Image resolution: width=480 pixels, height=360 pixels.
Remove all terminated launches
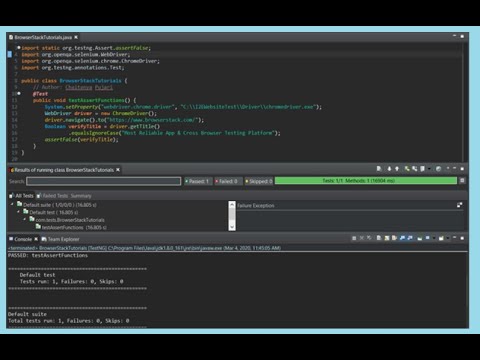click(369, 238)
